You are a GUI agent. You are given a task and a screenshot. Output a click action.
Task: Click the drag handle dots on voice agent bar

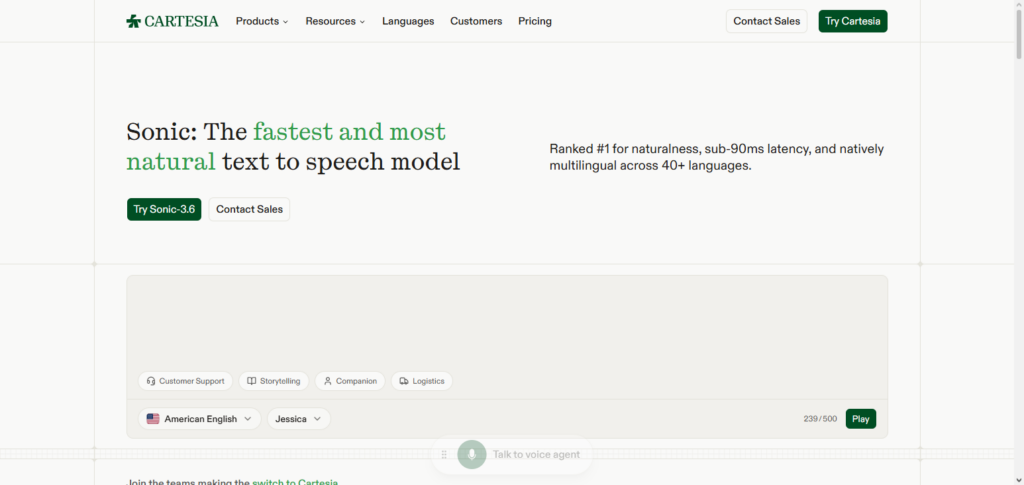444,454
